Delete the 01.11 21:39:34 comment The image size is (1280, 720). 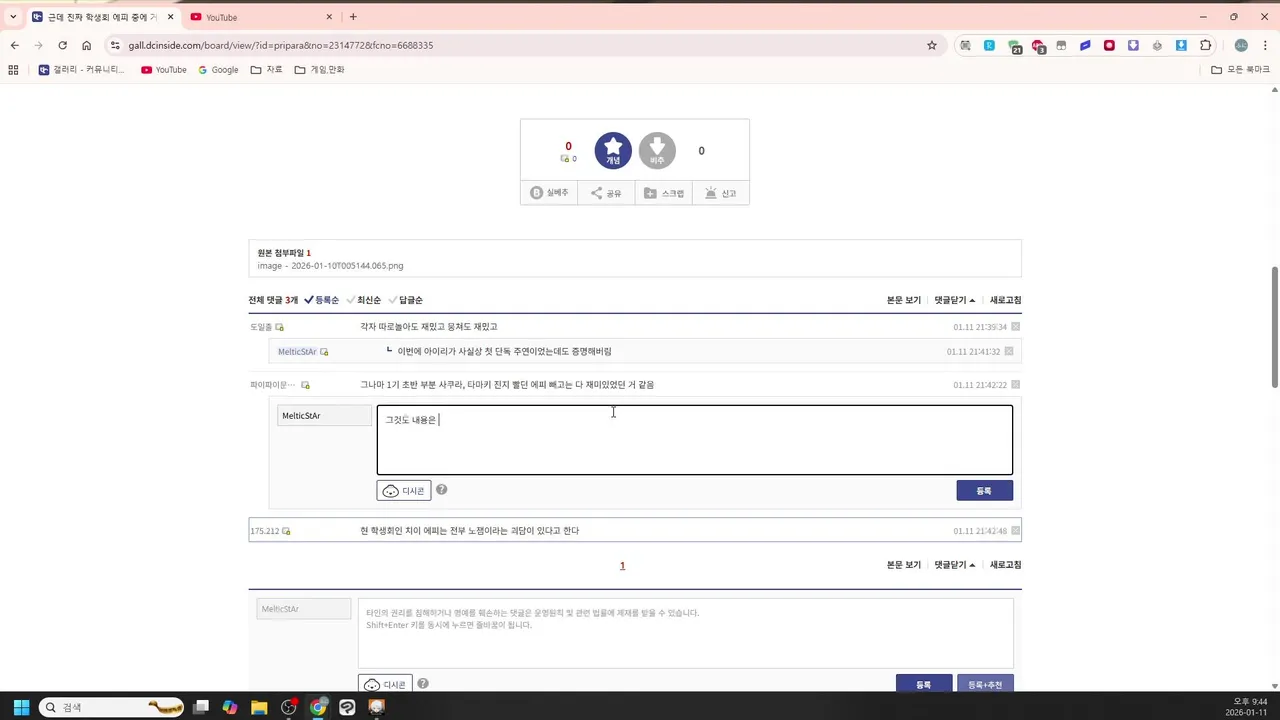[x=1016, y=327]
